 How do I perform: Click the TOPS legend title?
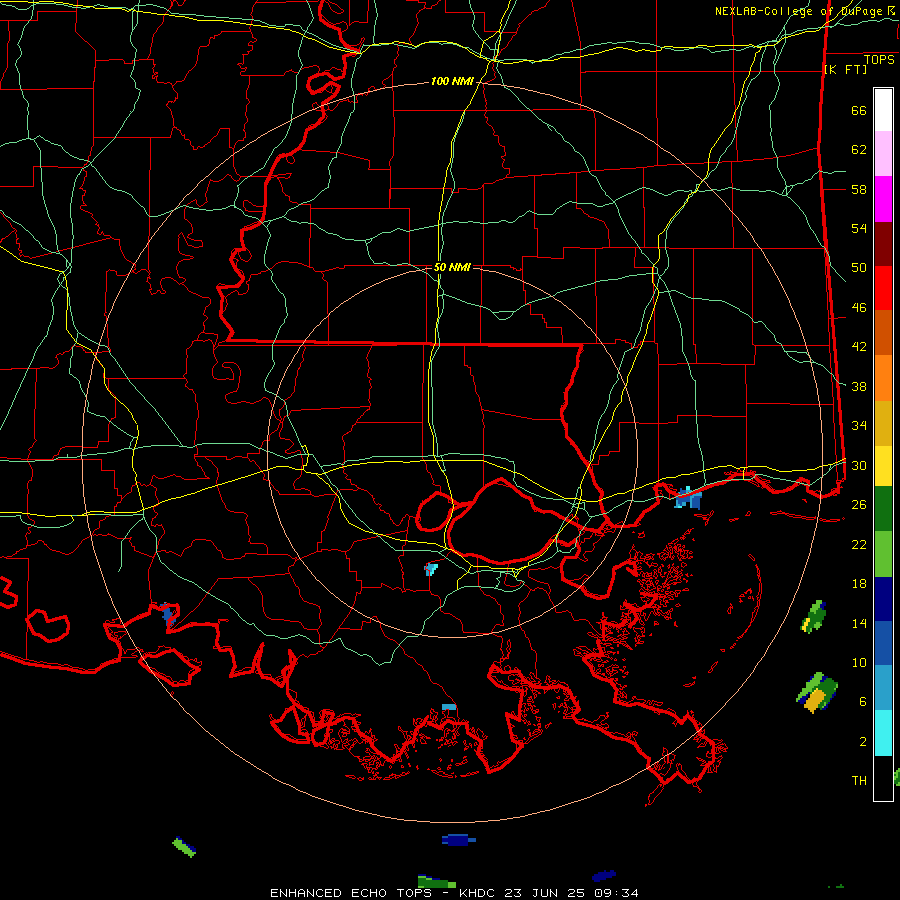[879, 60]
